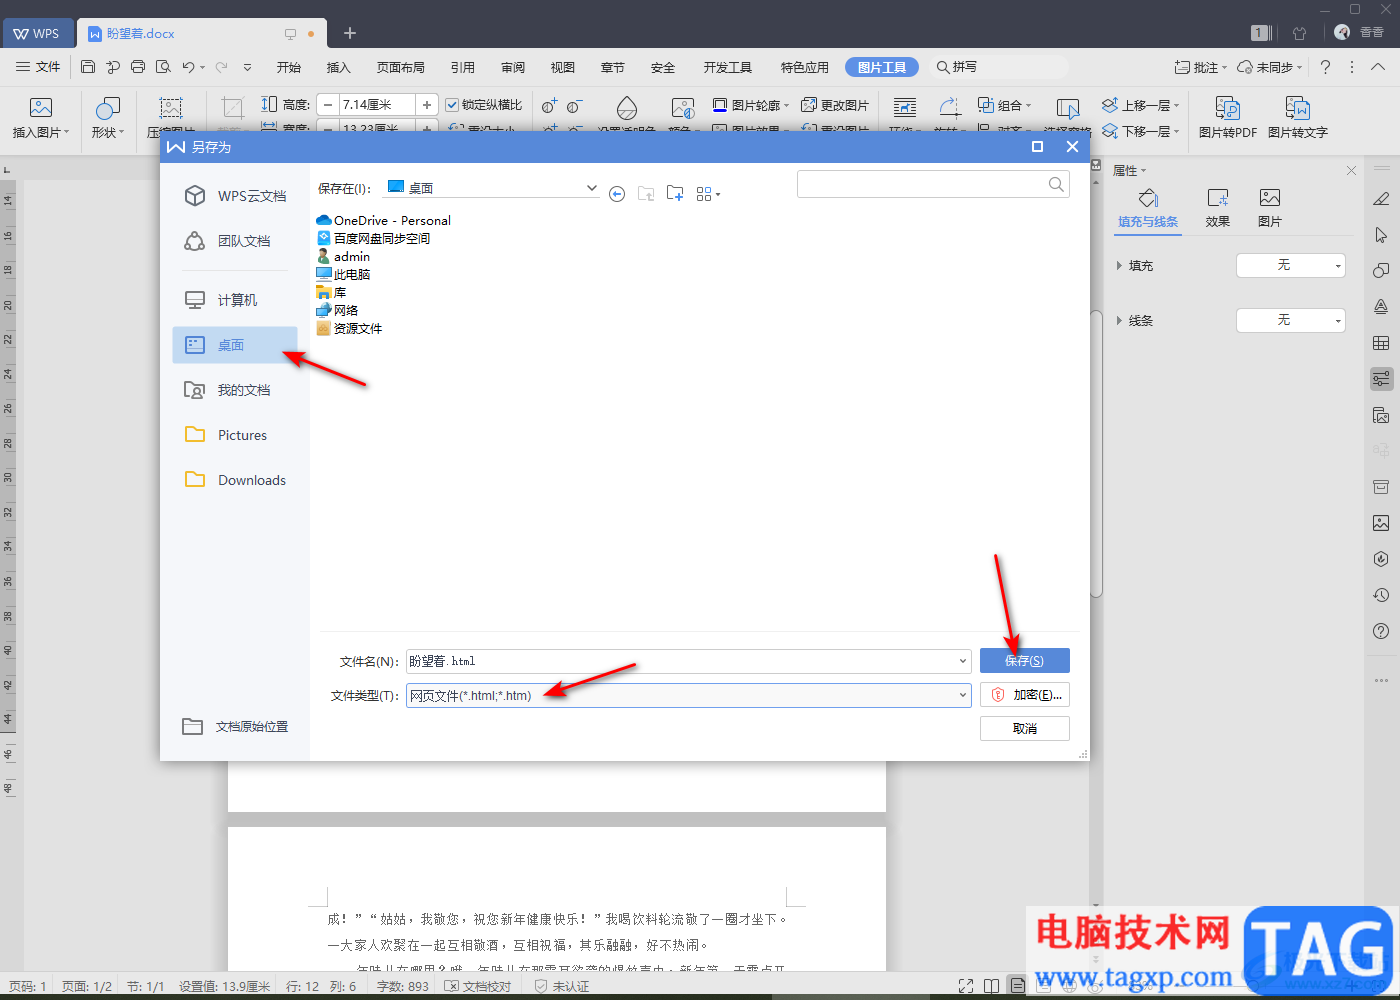Open print preview from the quick toolbar
The width and height of the screenshot is (1400, 1000).
coord(163,67)
